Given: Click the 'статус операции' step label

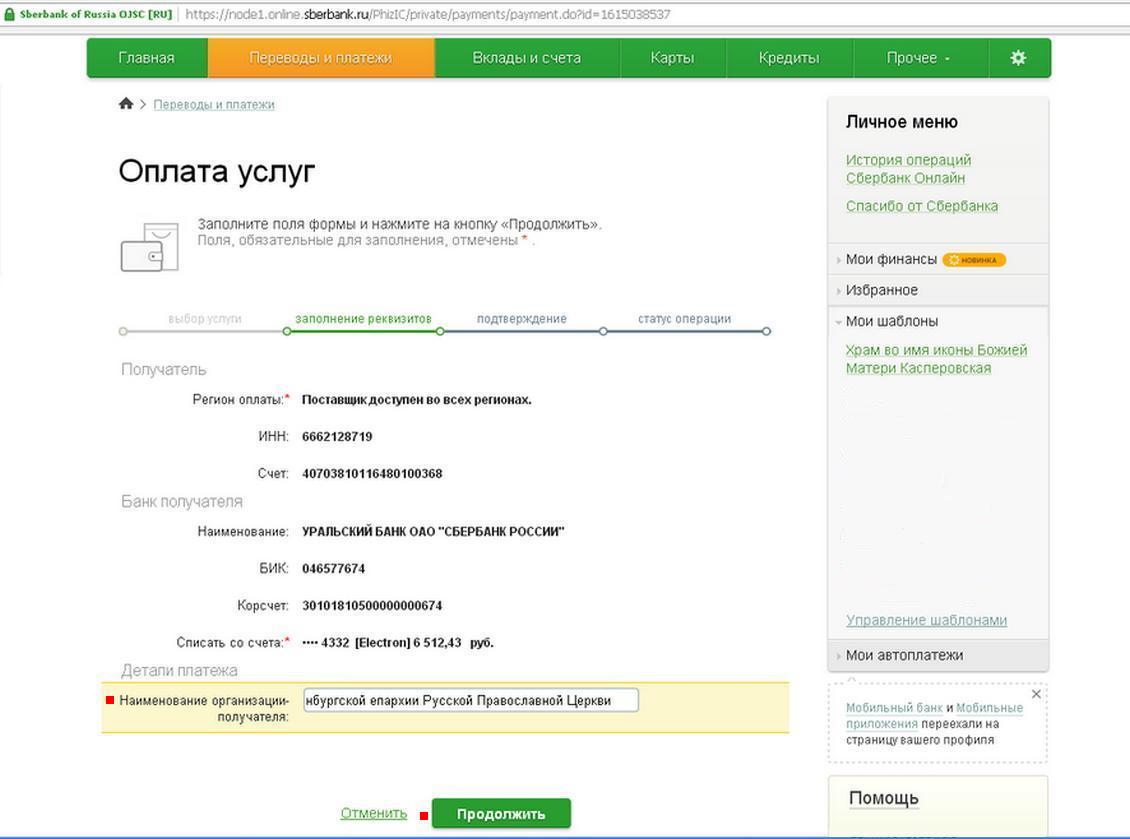Looking at the screenshot, I should click(x=685, y=319).
